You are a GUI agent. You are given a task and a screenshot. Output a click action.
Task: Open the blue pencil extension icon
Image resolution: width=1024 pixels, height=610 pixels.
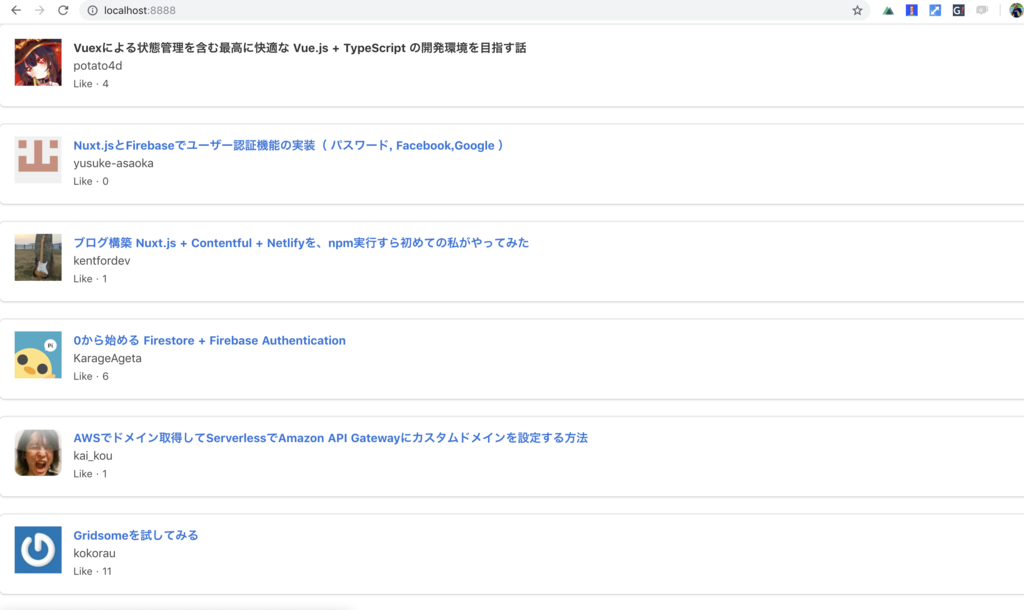(x=935, y=10)
